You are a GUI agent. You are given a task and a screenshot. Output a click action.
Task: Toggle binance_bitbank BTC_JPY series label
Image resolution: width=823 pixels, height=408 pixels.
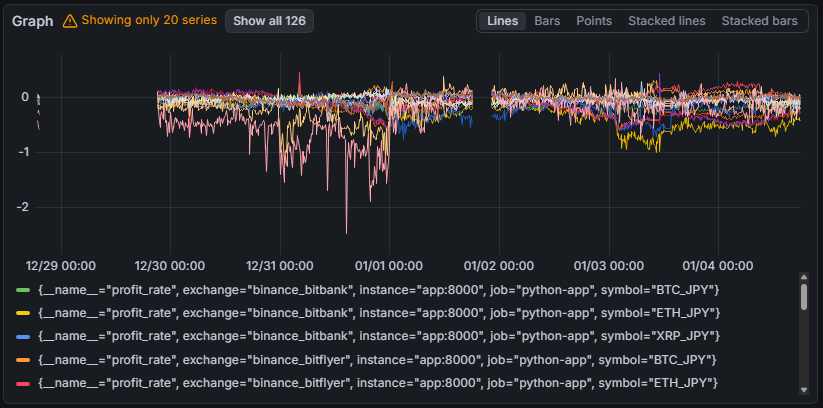(x=378, y=290)
